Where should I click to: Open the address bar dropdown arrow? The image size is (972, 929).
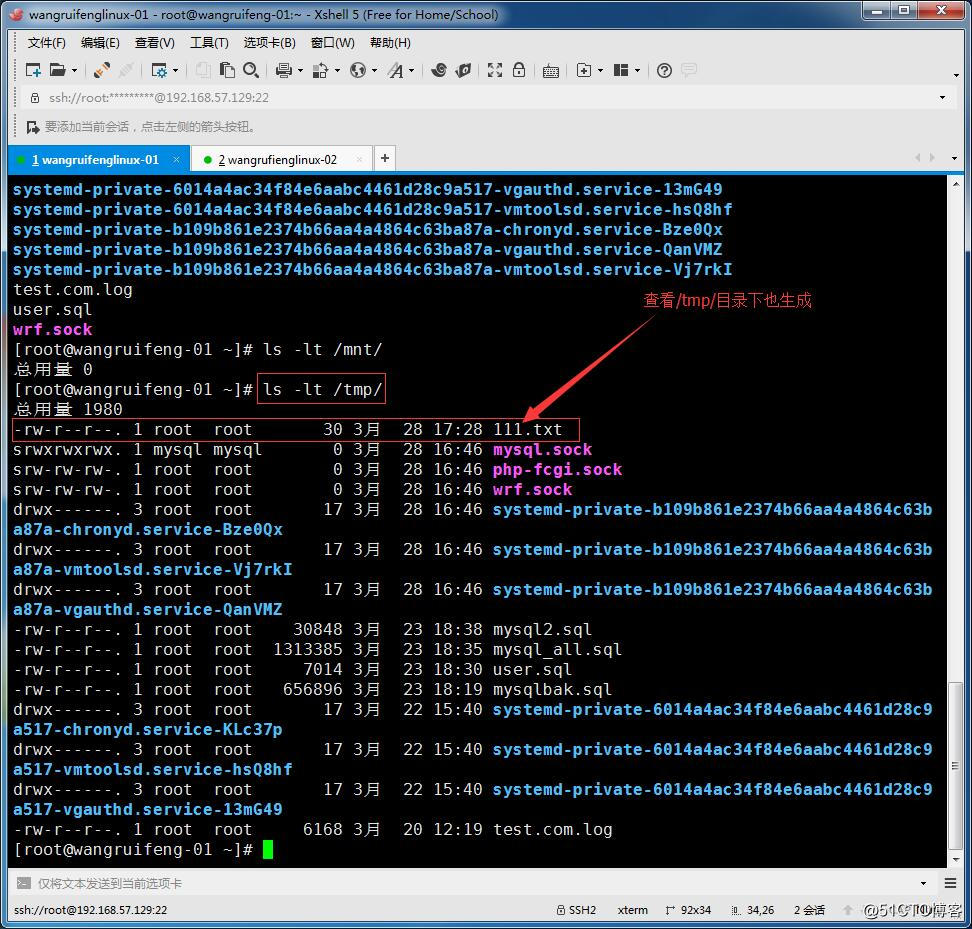point(942,98)
